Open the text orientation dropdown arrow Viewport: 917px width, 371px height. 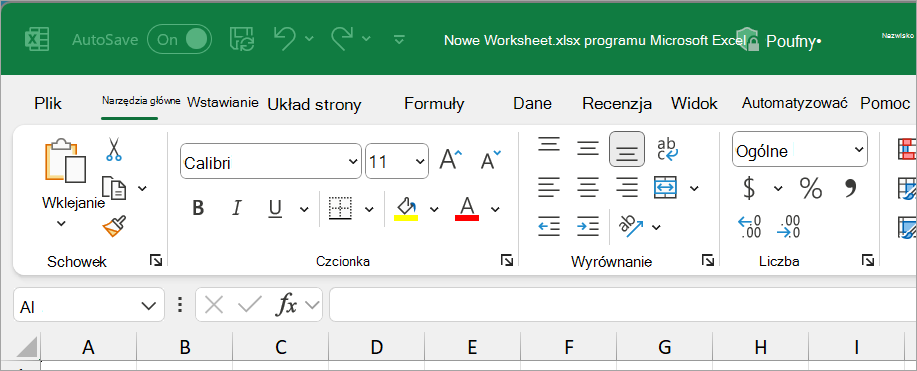pyautogui.click(x=656, y=227)
